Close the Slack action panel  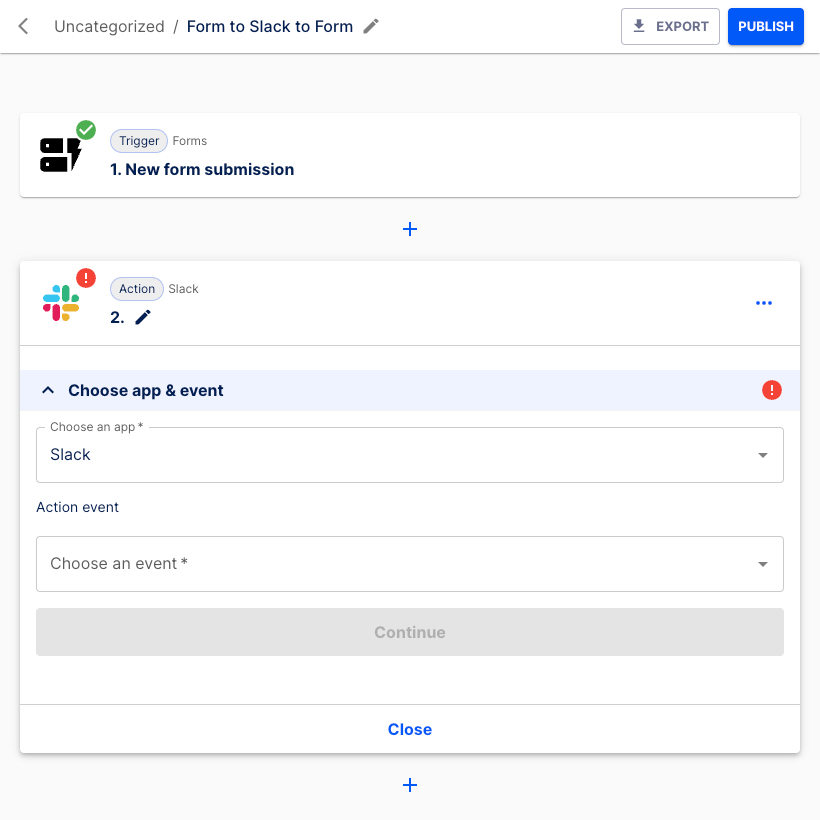tap(409, 729)
